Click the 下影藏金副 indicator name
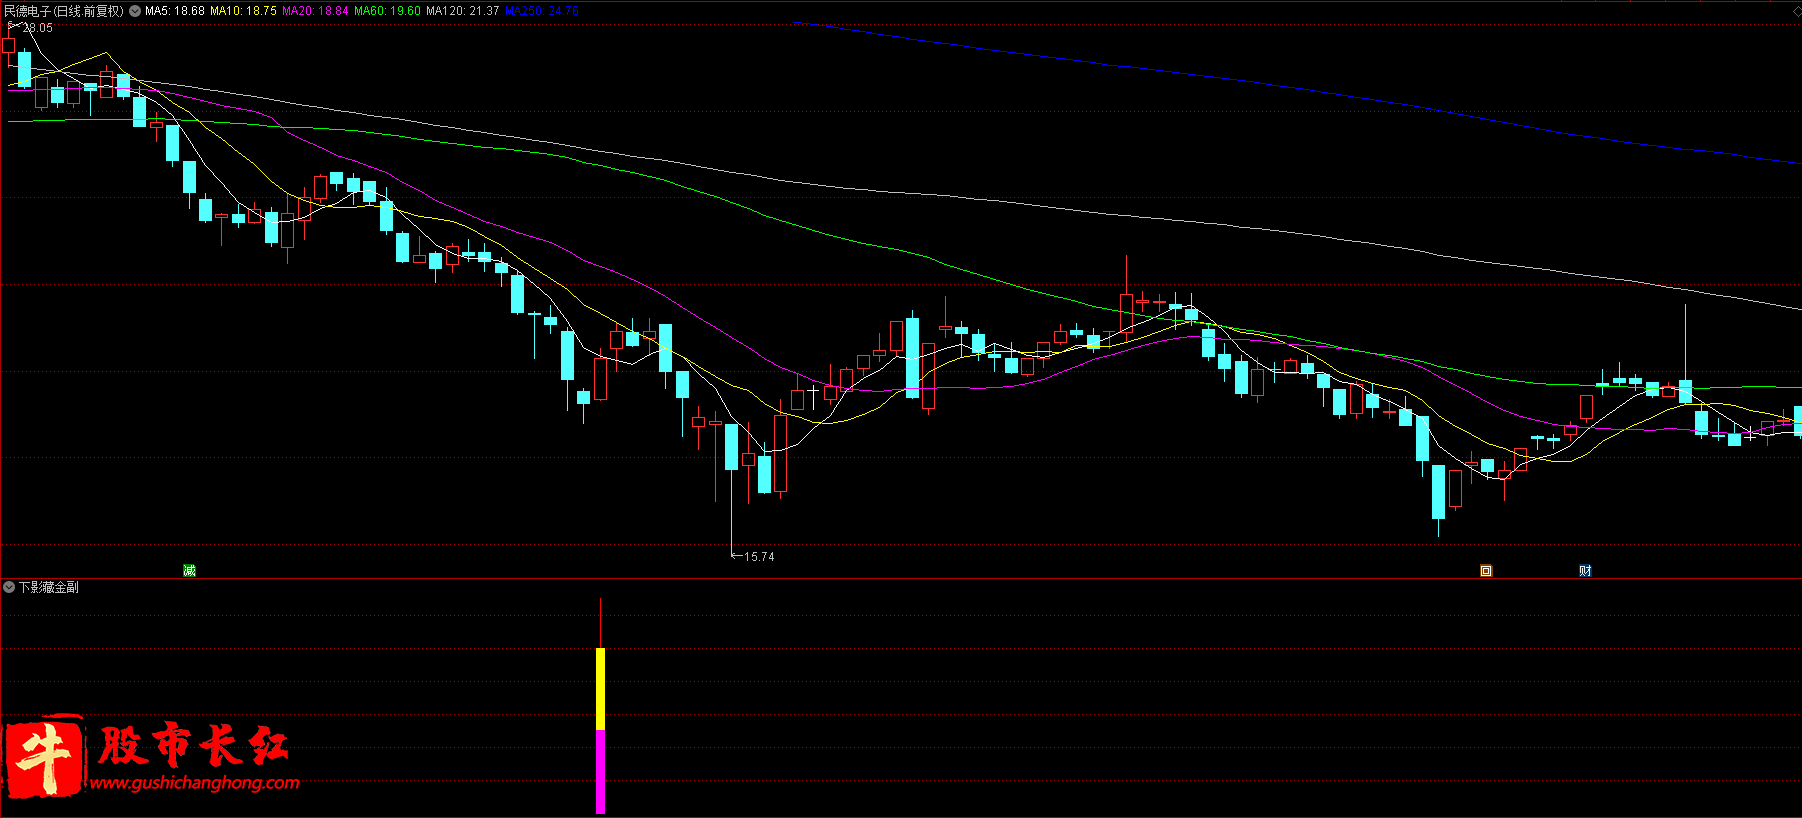1802x818 pixels. (x=48, y=587)
